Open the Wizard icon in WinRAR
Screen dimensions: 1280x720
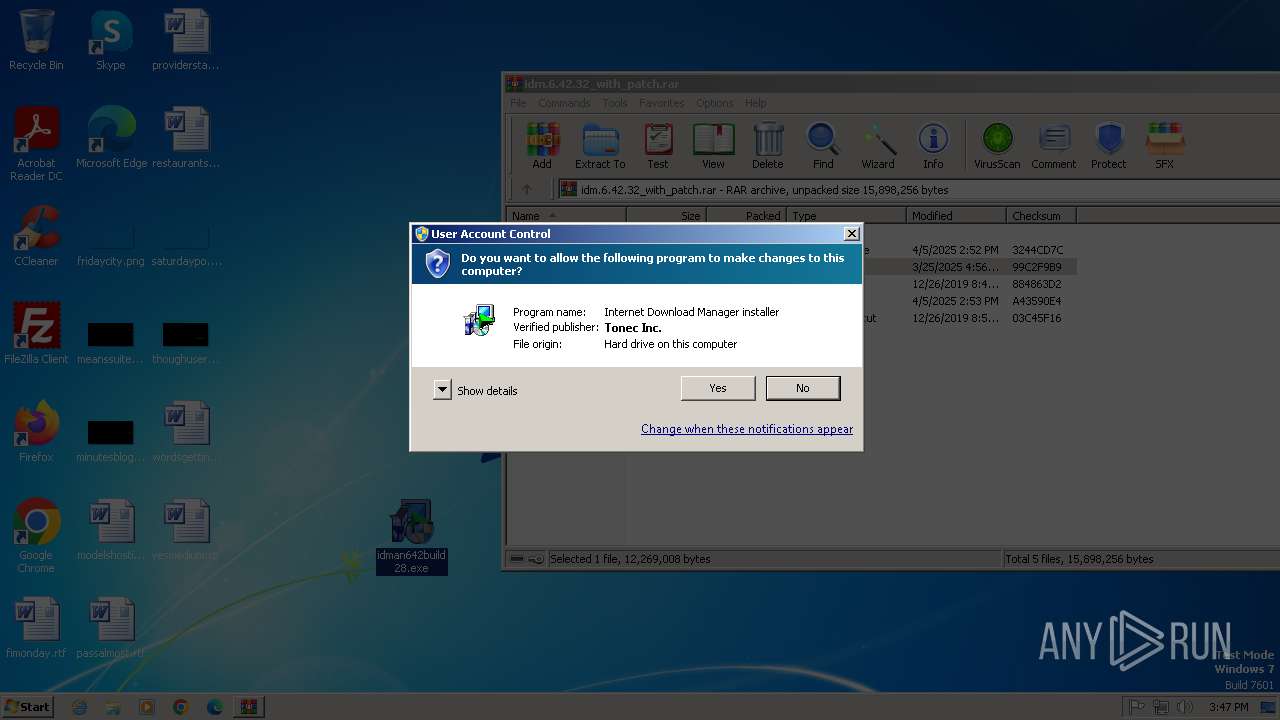(x=878, y=146)
